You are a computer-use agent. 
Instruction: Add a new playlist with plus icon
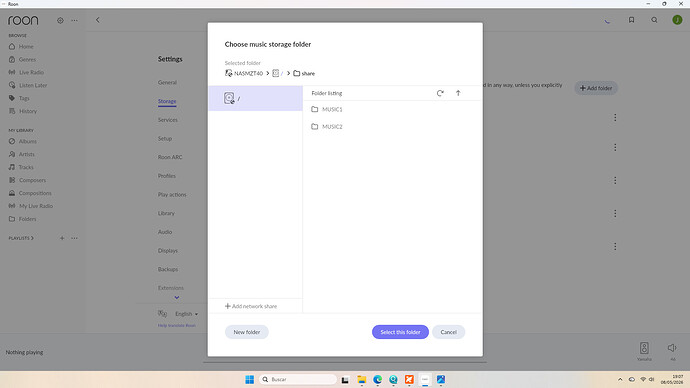[x=62, y=238]
